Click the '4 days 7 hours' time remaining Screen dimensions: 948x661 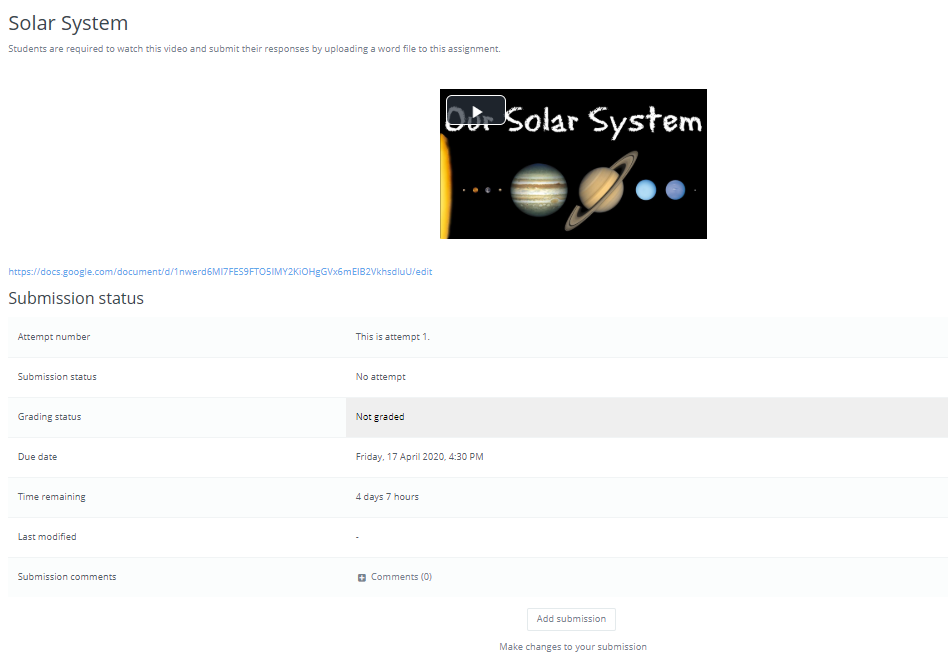(x=387, y=497)
